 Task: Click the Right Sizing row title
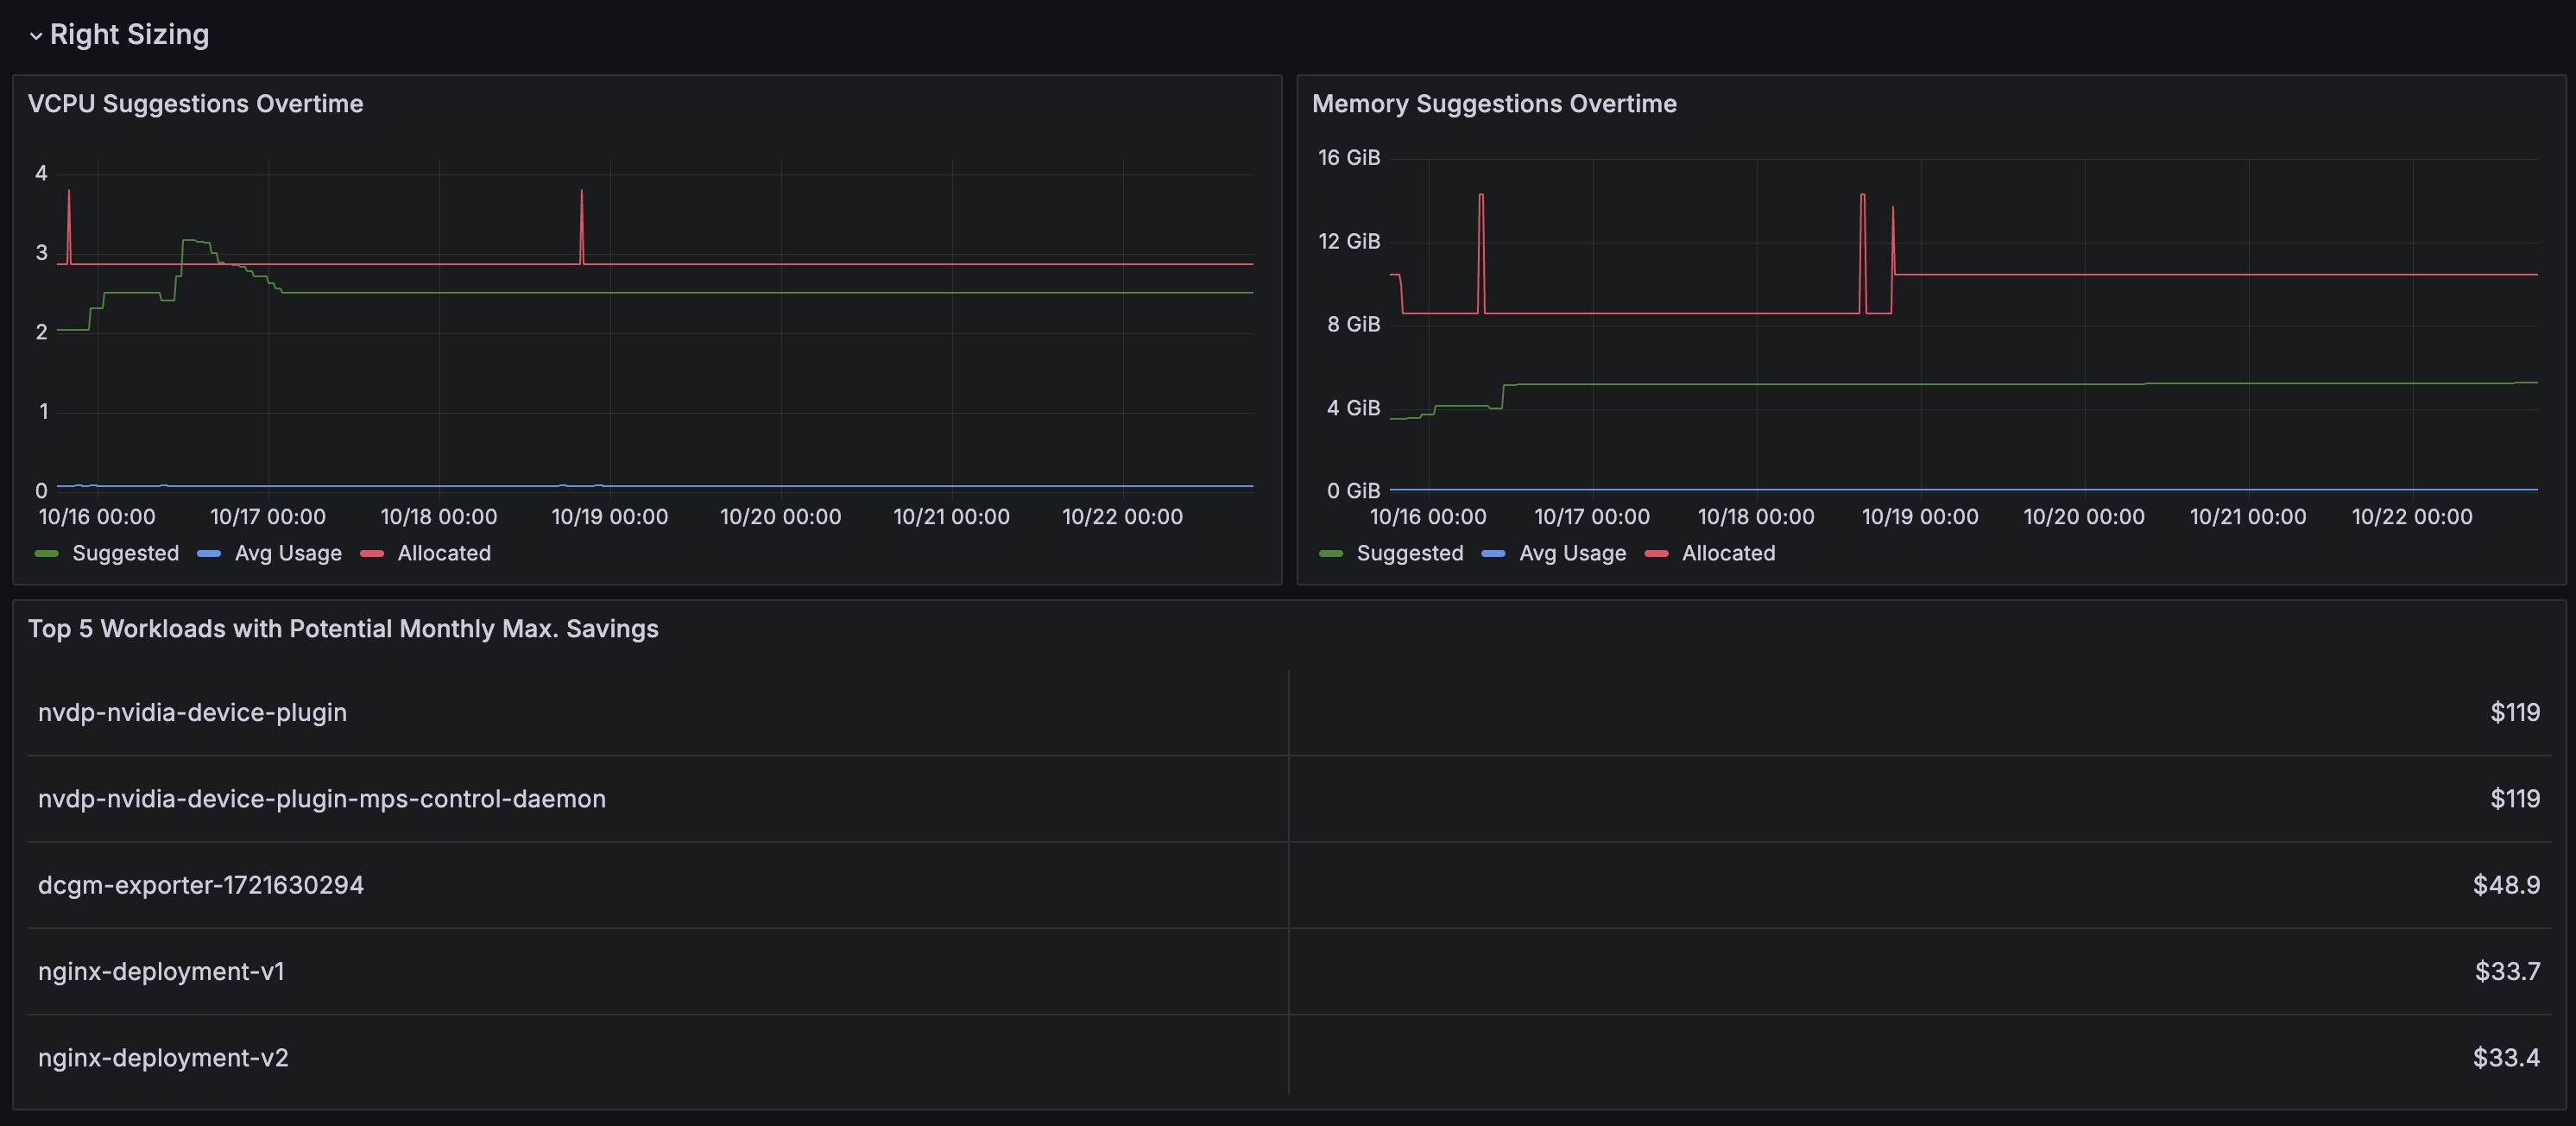click(129, 35)
